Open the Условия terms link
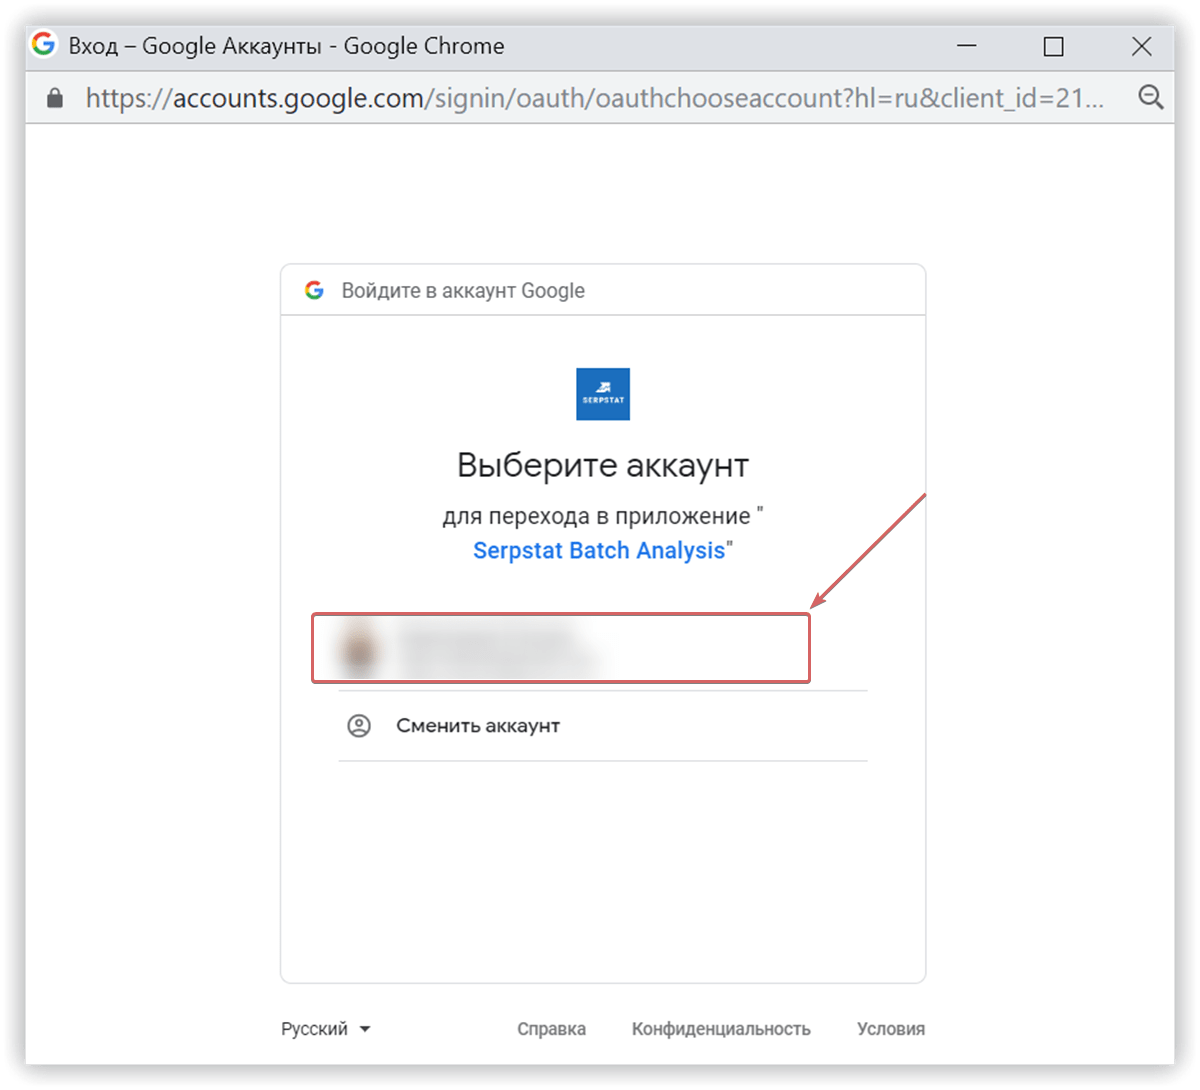 tap(891, 1029)
